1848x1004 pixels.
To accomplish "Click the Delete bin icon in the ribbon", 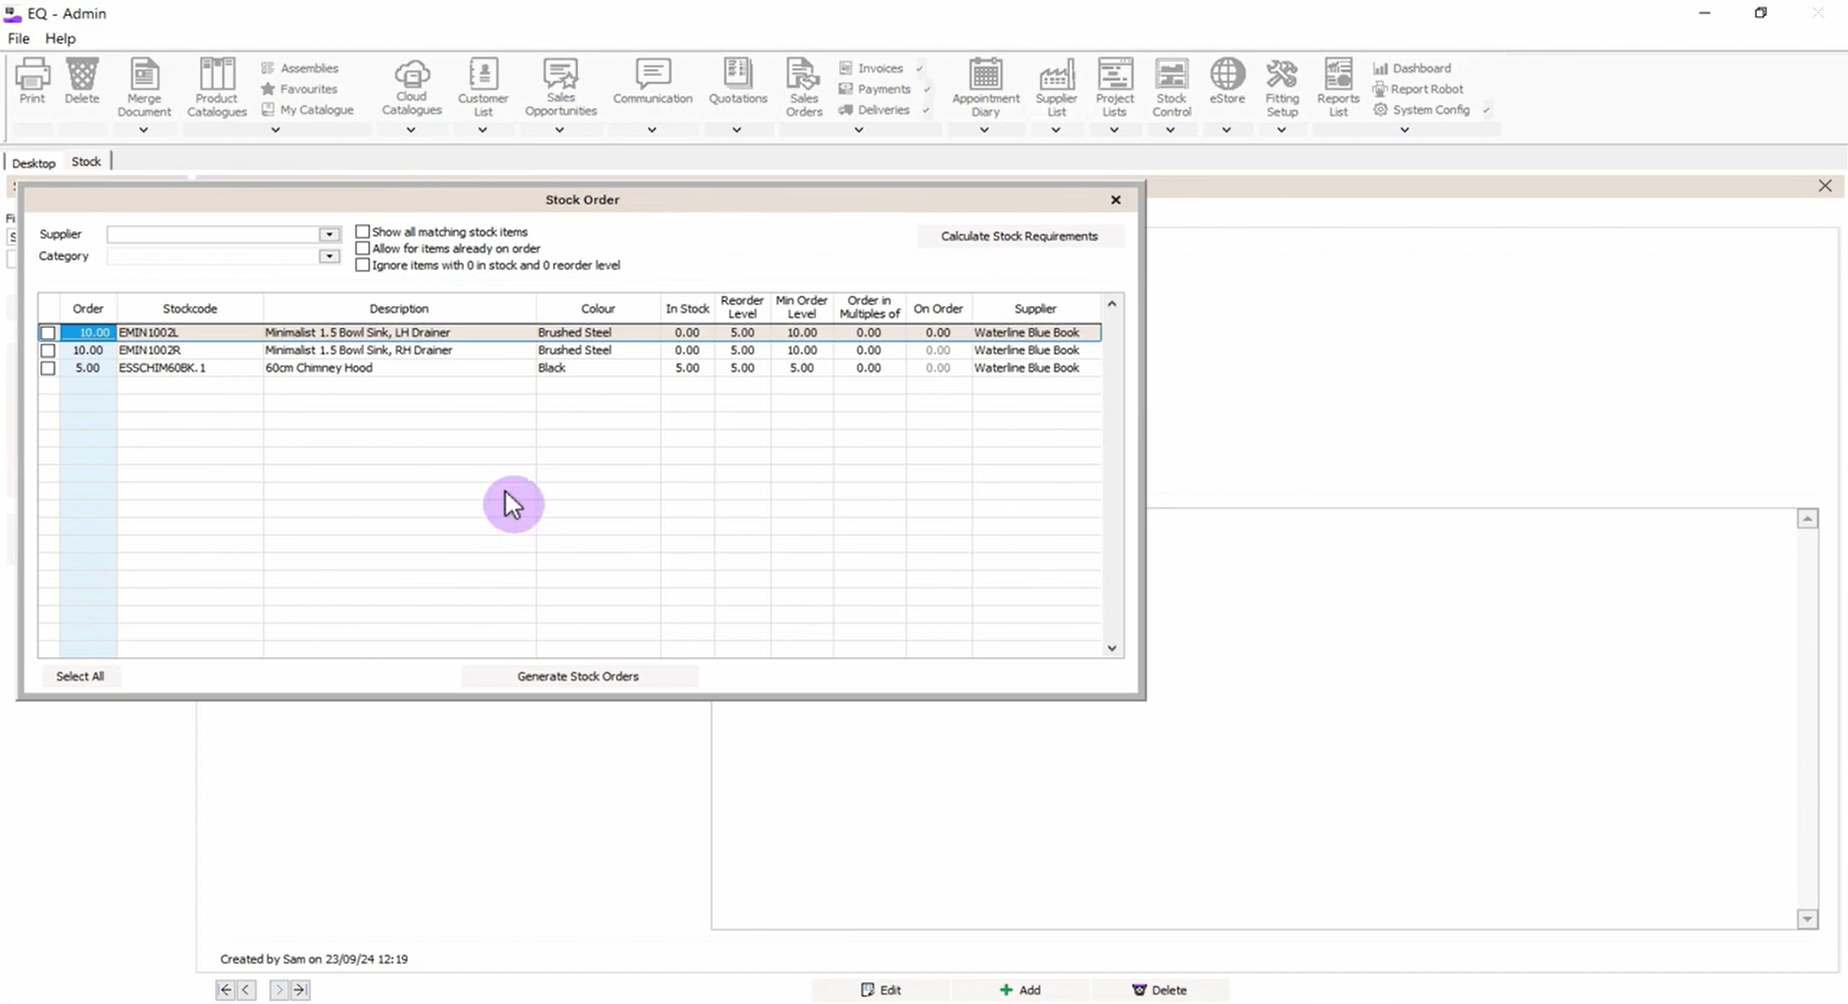I will click(82, 81).
